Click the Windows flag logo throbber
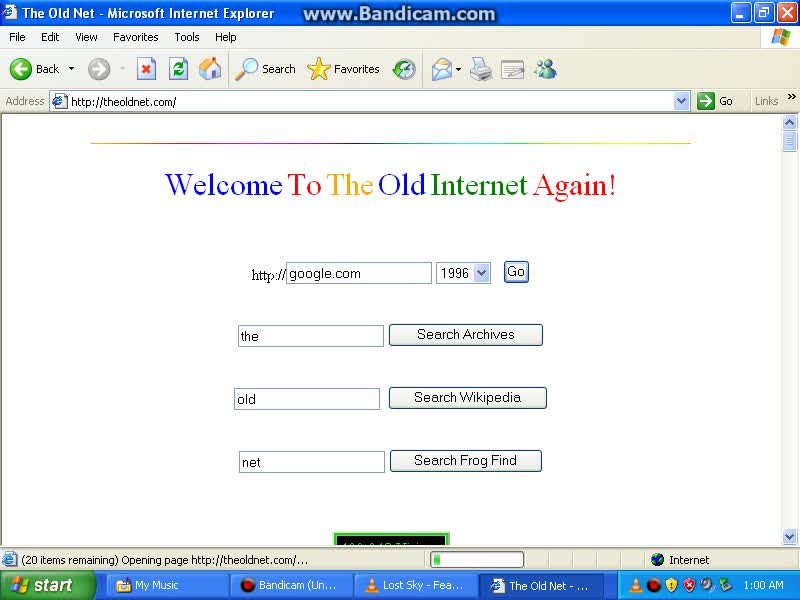 [x=781, y=37]
